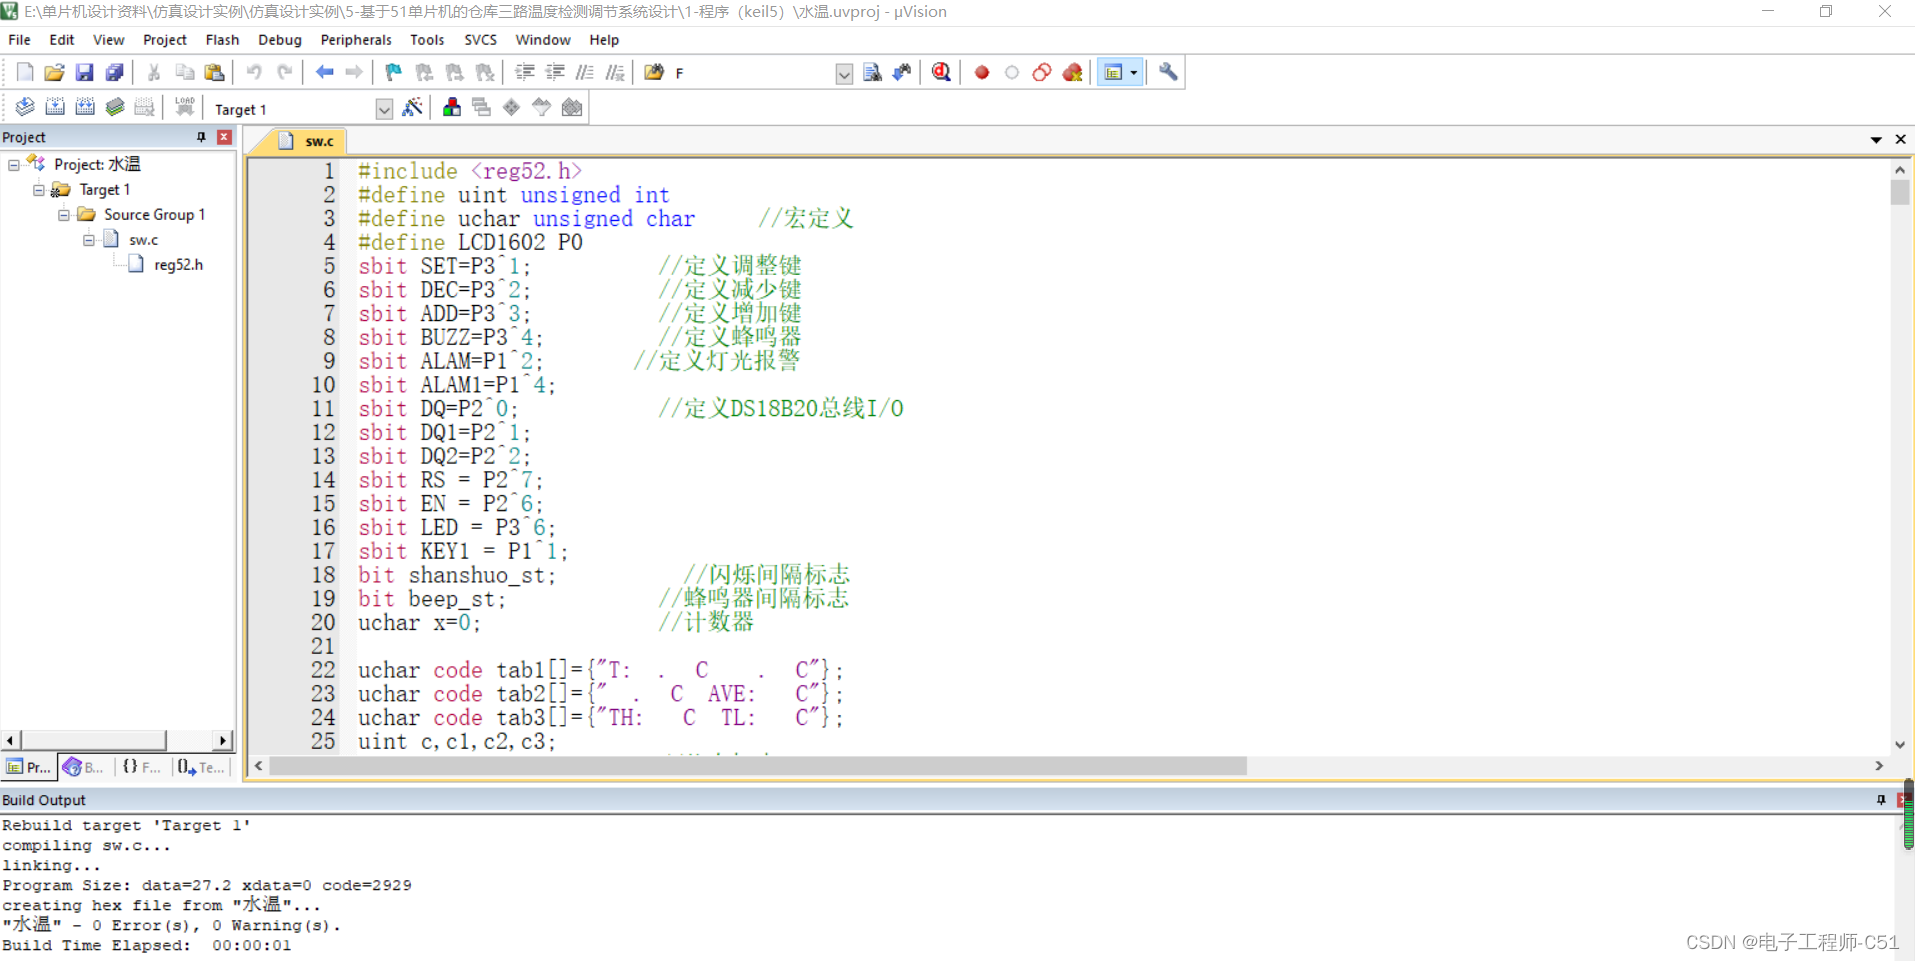The width and height of the screenshot is (1915, 961).
Task: Open the Target 1 selection dropdown
Action: click(384, 109)
